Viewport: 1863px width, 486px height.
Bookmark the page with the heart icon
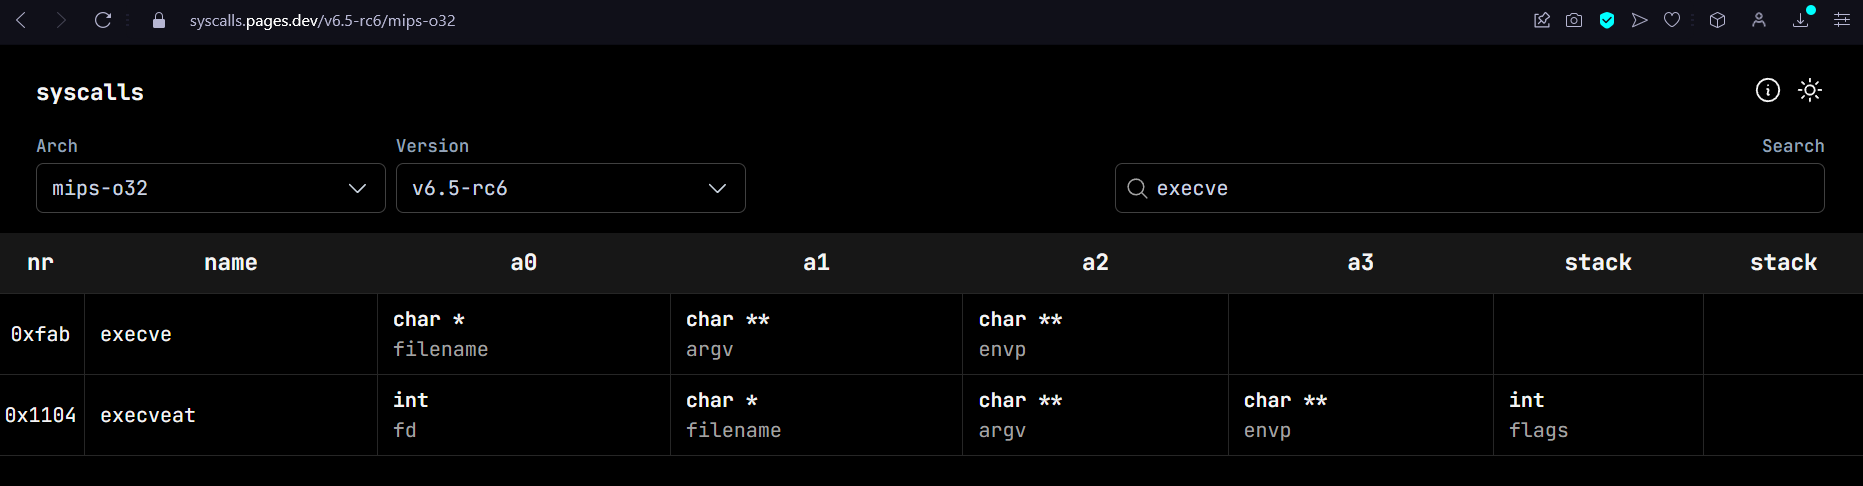tap(1672, 20)
